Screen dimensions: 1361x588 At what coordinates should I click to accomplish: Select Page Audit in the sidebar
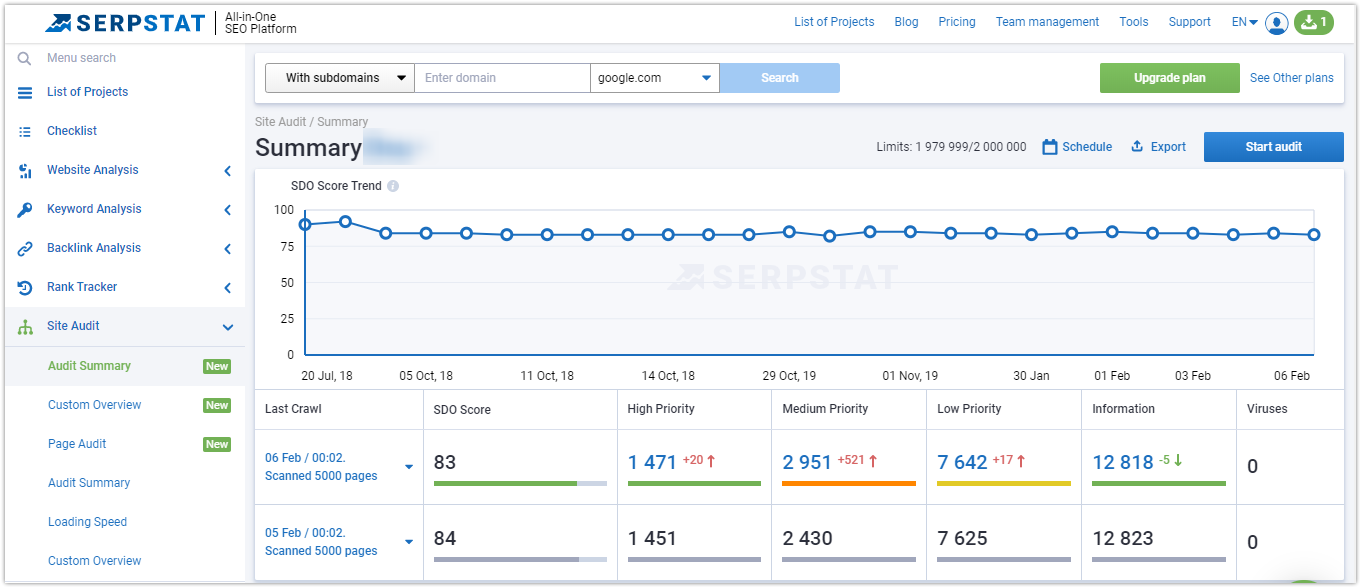pos(77,444)
